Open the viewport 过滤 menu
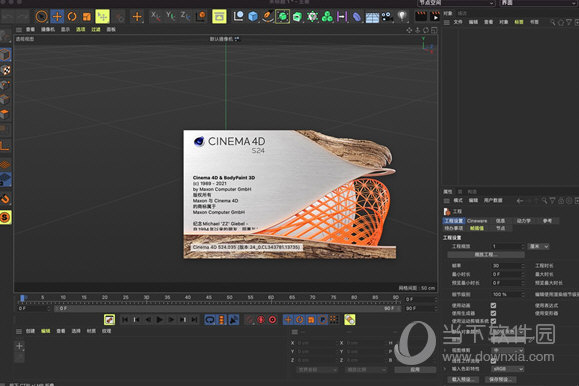579x386 pixels. (96, 30)
